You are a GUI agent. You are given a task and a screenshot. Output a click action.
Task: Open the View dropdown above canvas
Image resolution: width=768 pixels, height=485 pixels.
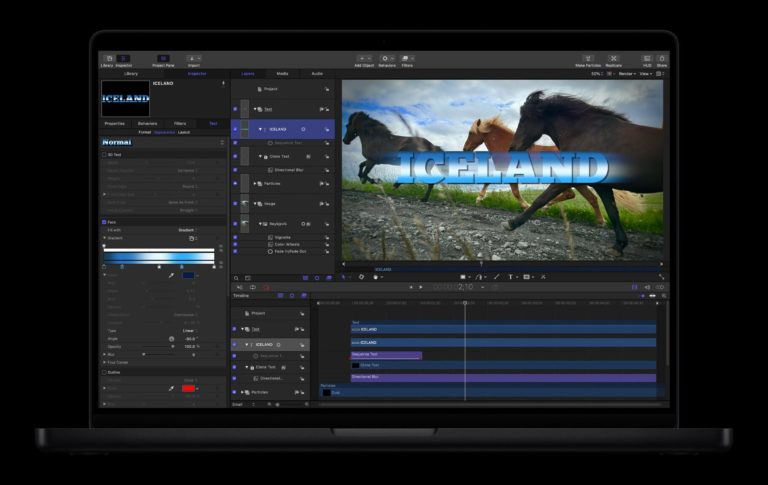click(646, 74)
